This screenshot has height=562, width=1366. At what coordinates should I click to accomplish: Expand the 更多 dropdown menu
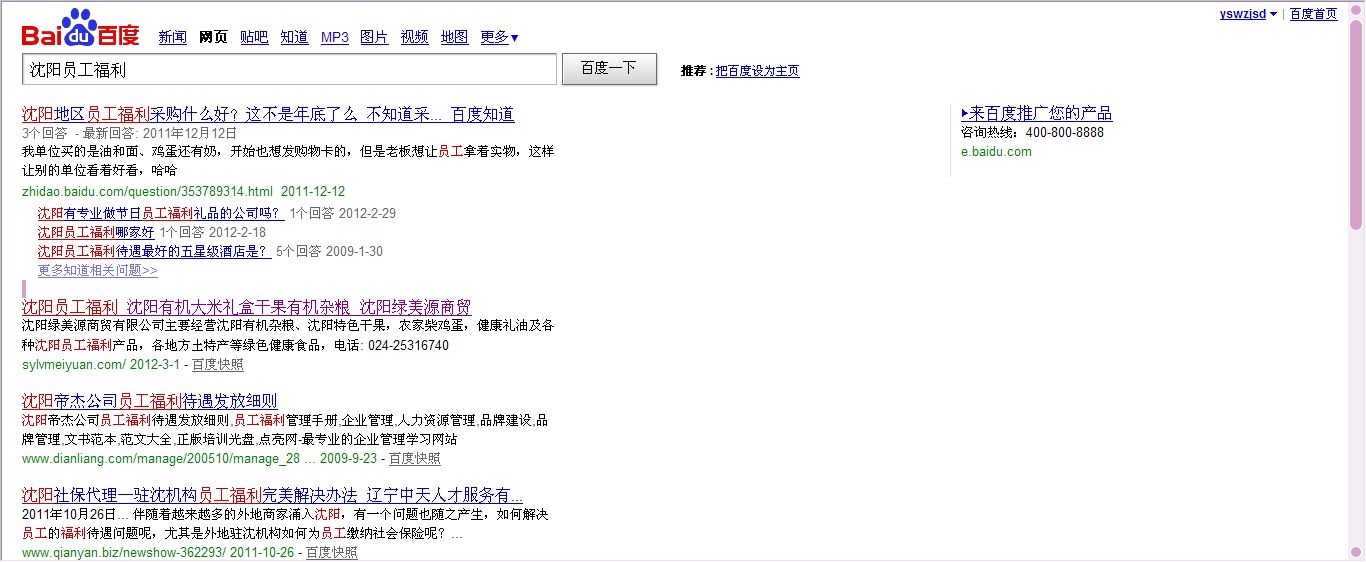(x=499, y=38)
